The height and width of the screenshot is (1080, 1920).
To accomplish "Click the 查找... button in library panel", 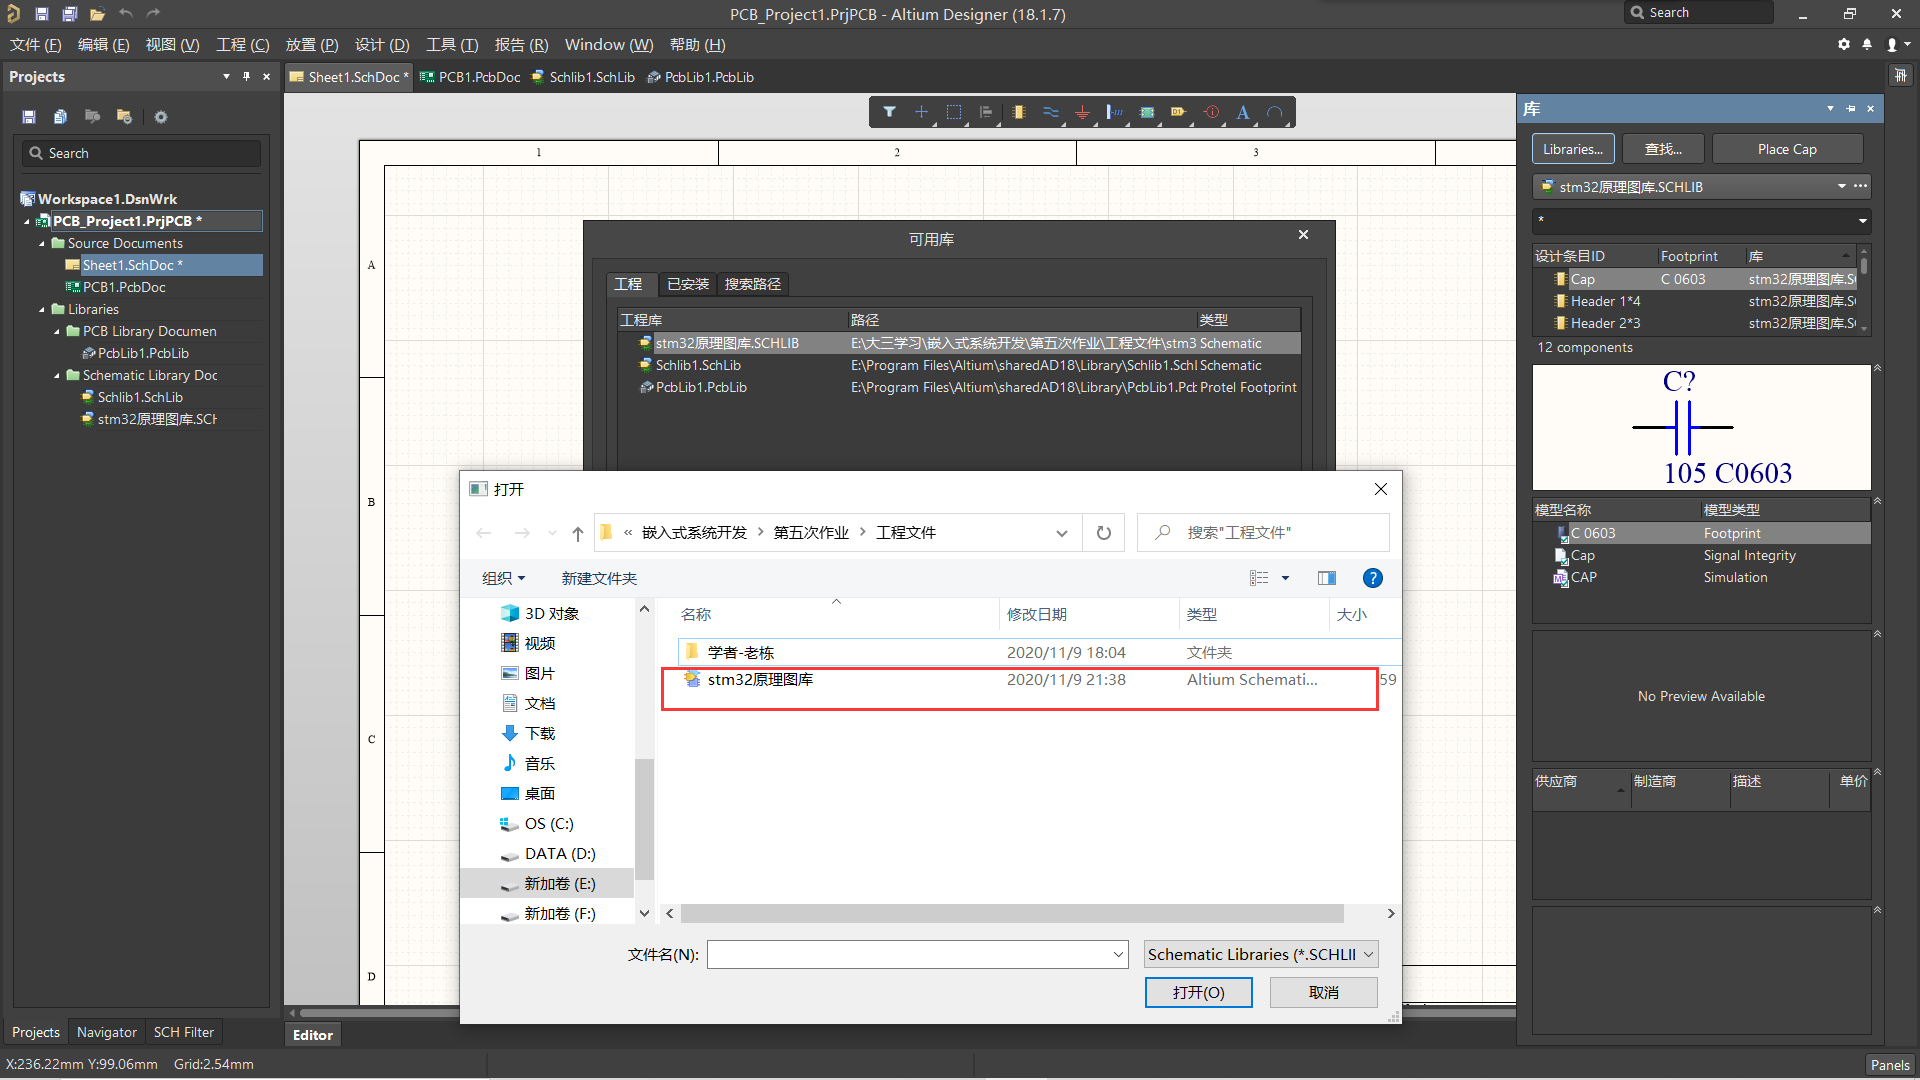I will click(1664, 149).
